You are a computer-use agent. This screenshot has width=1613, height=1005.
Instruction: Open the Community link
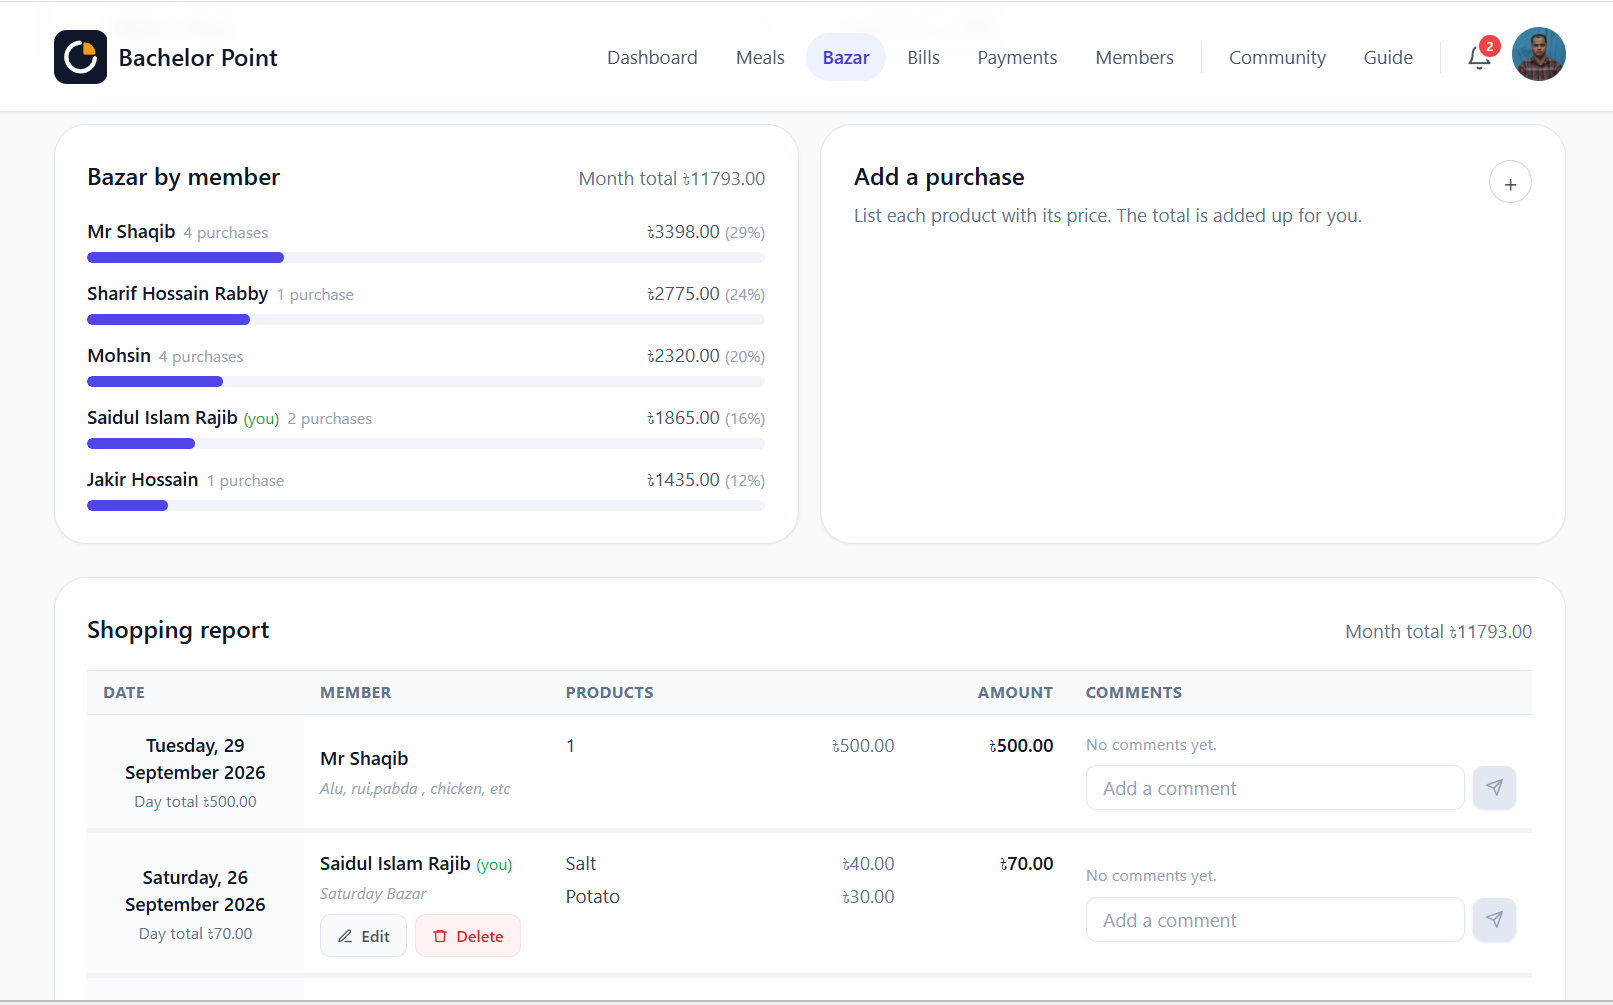[x=1277, y=57]
